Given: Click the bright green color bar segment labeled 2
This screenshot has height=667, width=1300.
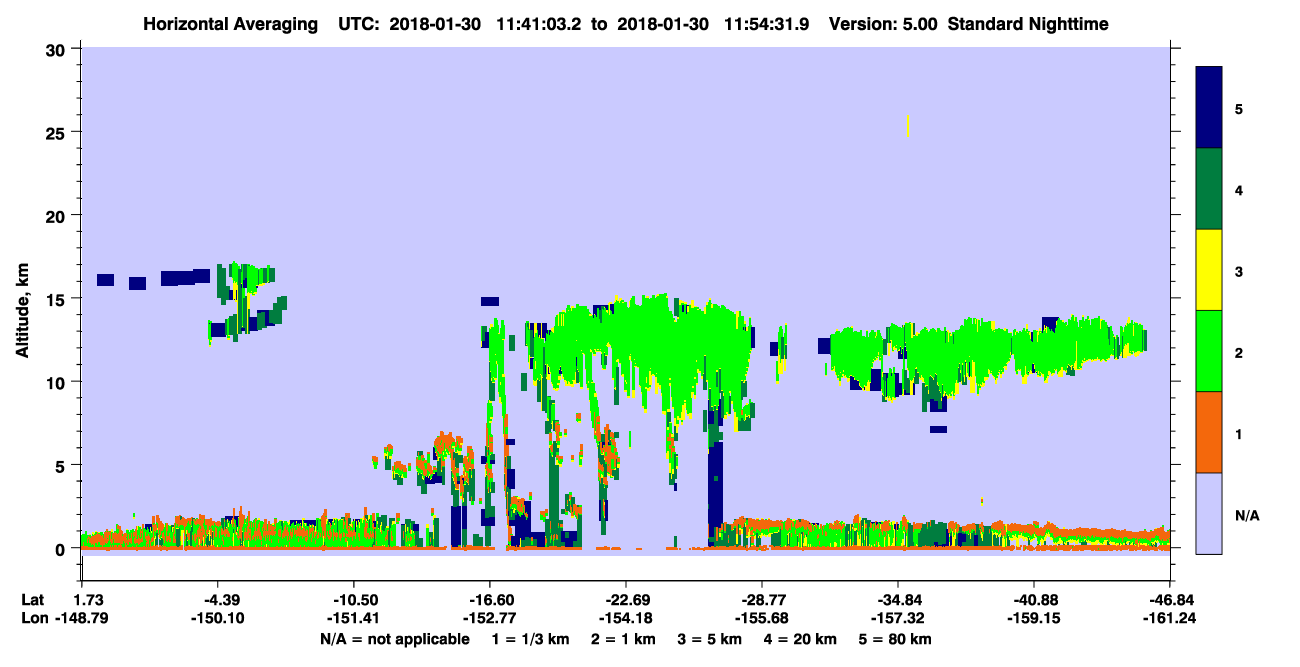Looking at the screenshot, I should point(1209,350).
